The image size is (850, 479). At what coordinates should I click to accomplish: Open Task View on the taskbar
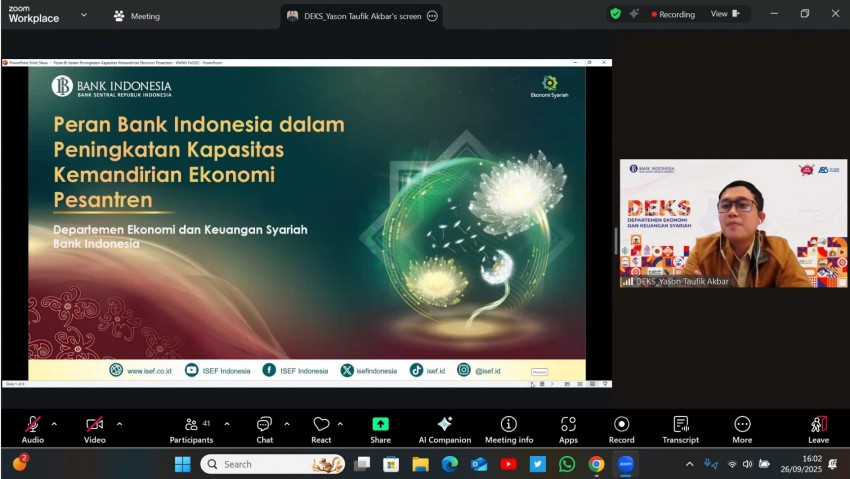[362, 464]
